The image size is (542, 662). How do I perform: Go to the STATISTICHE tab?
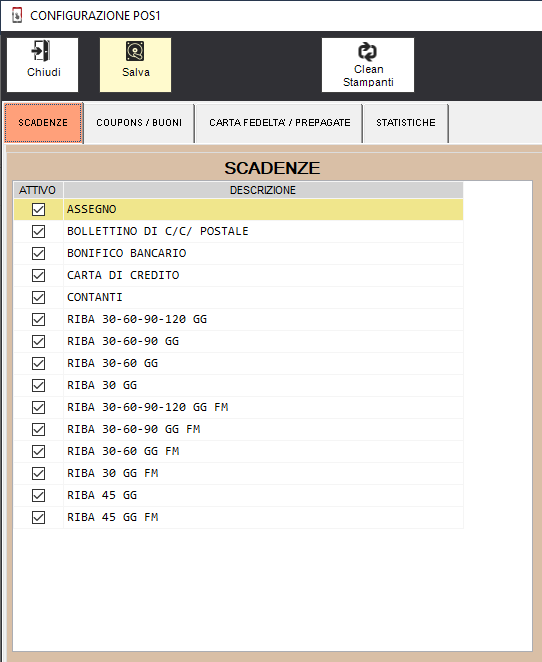(x=406, y=123)
